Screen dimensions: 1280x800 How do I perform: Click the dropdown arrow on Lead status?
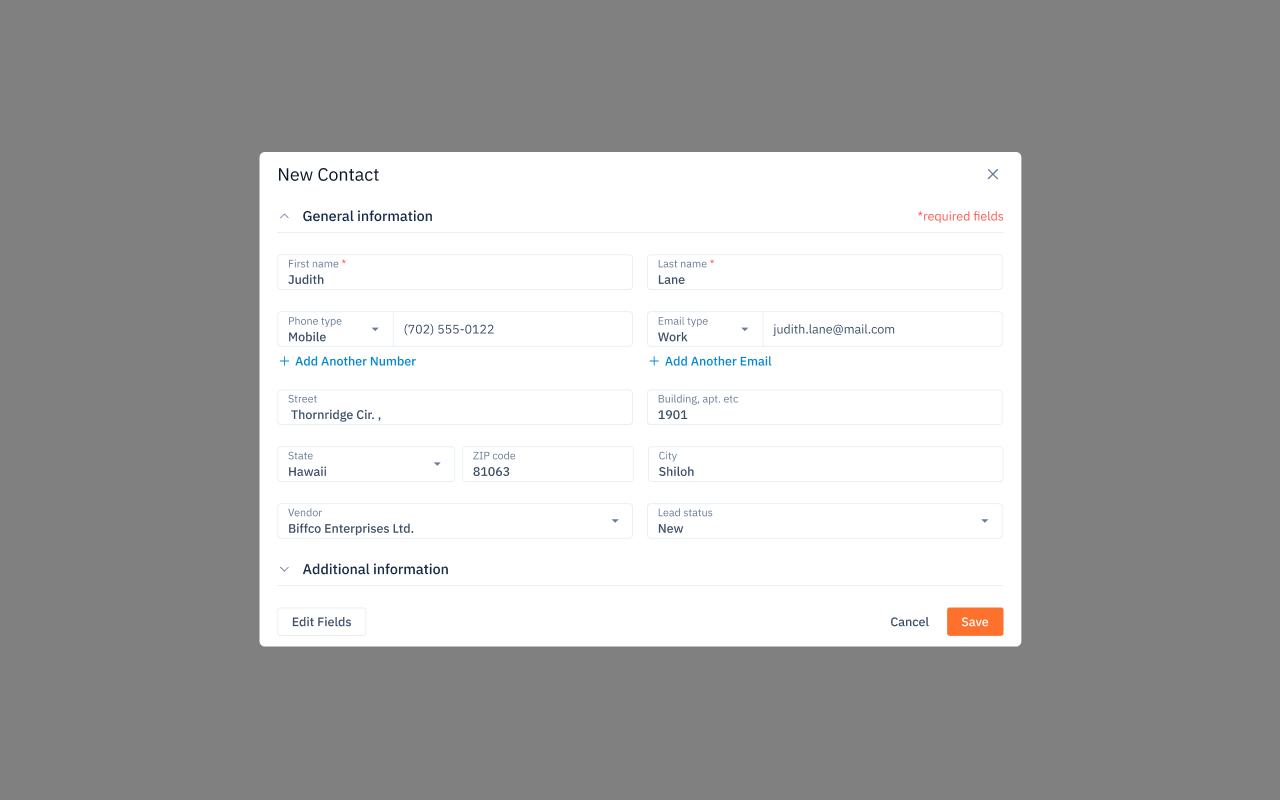pyautogui.click(x=983, y=521)
